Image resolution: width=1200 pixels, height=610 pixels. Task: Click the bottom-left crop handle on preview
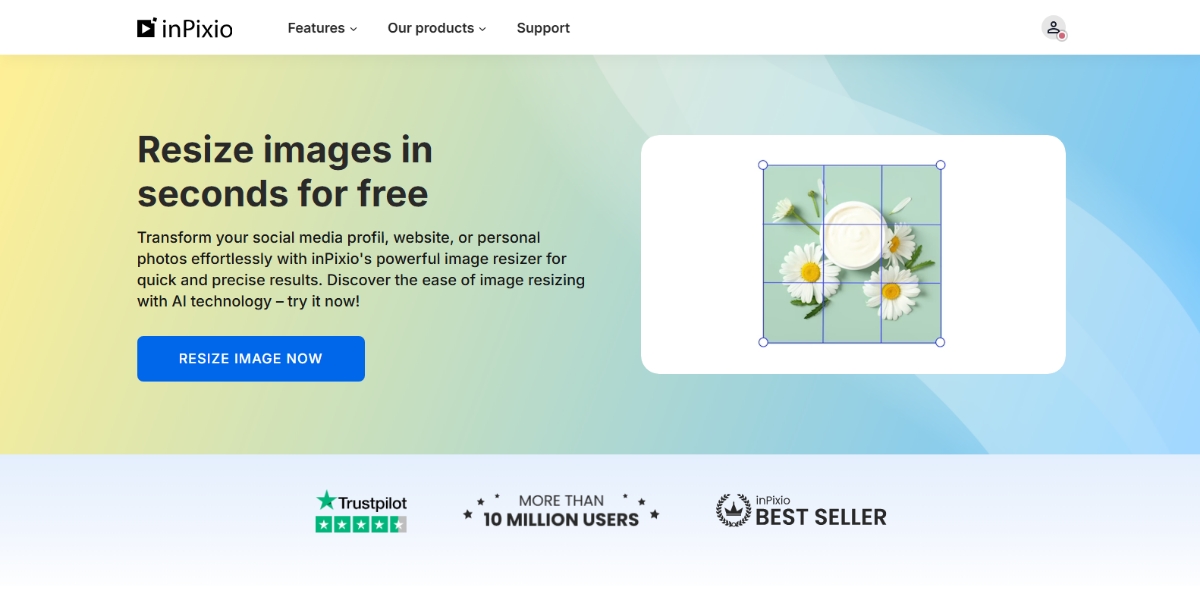[763, 342]
